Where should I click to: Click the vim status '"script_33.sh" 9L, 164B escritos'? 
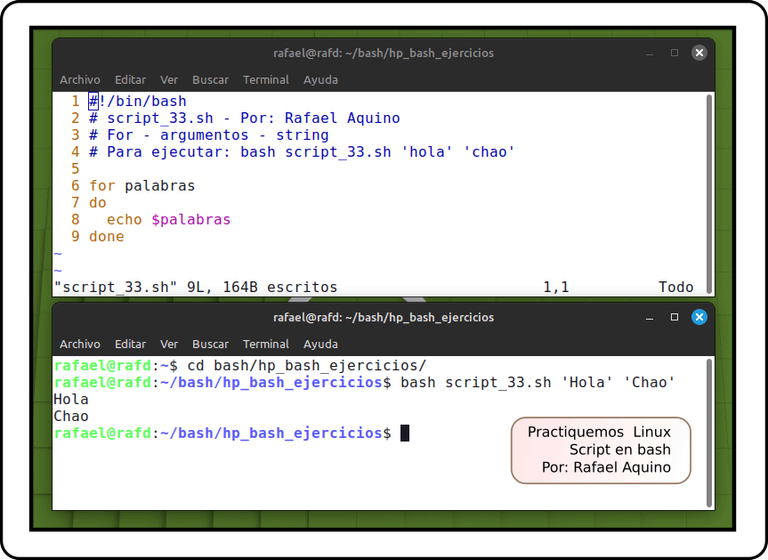pyautogui.click(x=195, y=287)
